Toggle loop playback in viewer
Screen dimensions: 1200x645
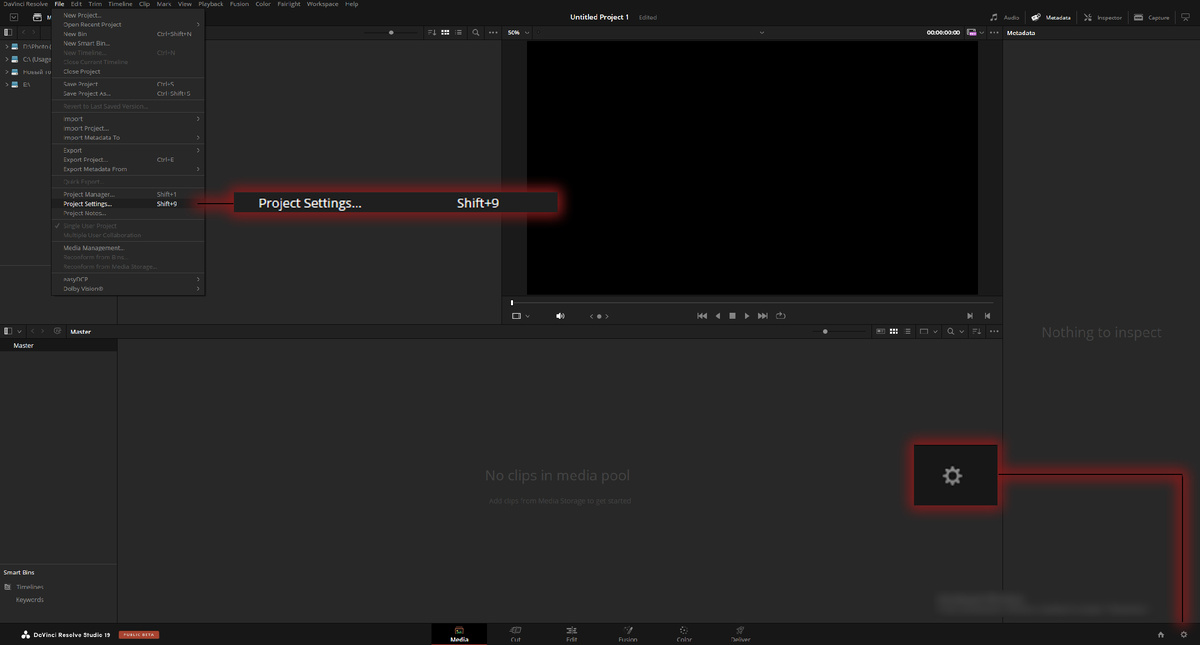pyautogui.click(x=780, y=316)
